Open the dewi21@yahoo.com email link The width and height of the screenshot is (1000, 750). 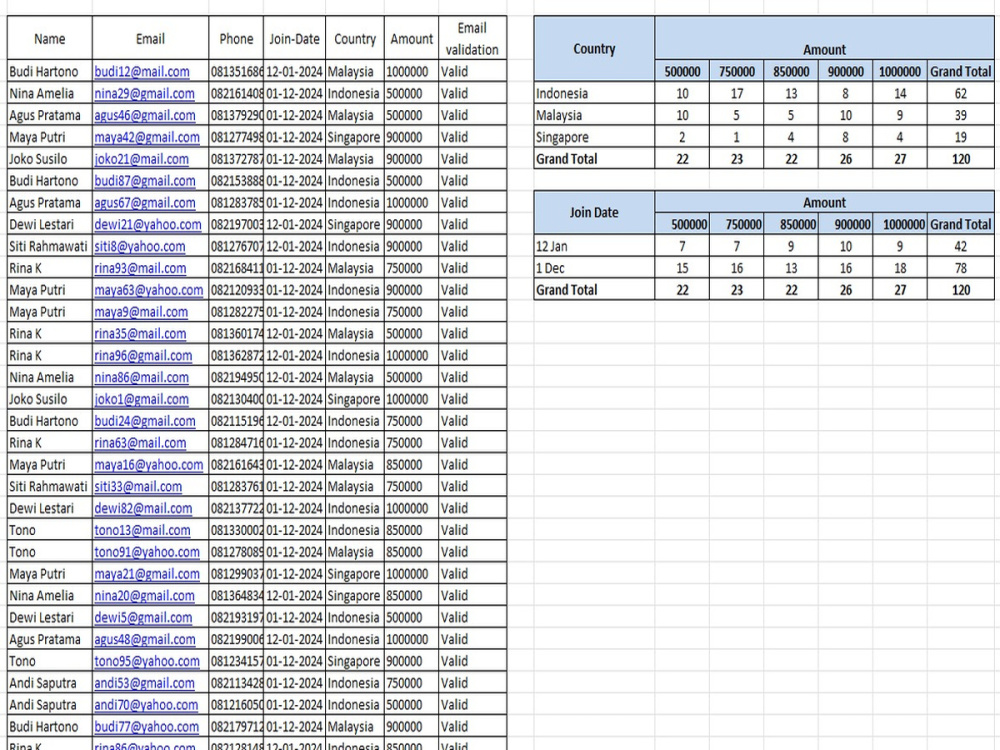point(147,224)
